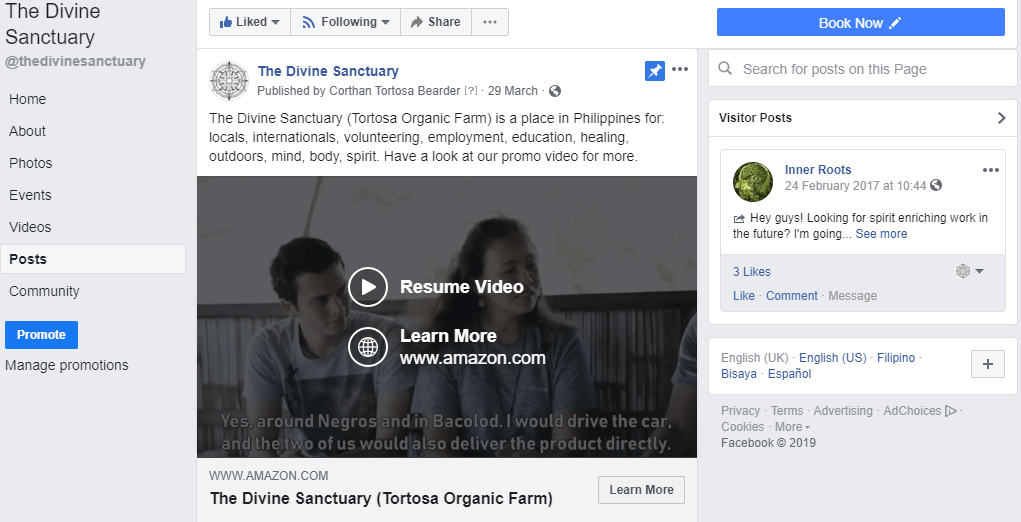Click the globe icon beside Learn More
The image size is (1021, 522).
tap(368, 347)
